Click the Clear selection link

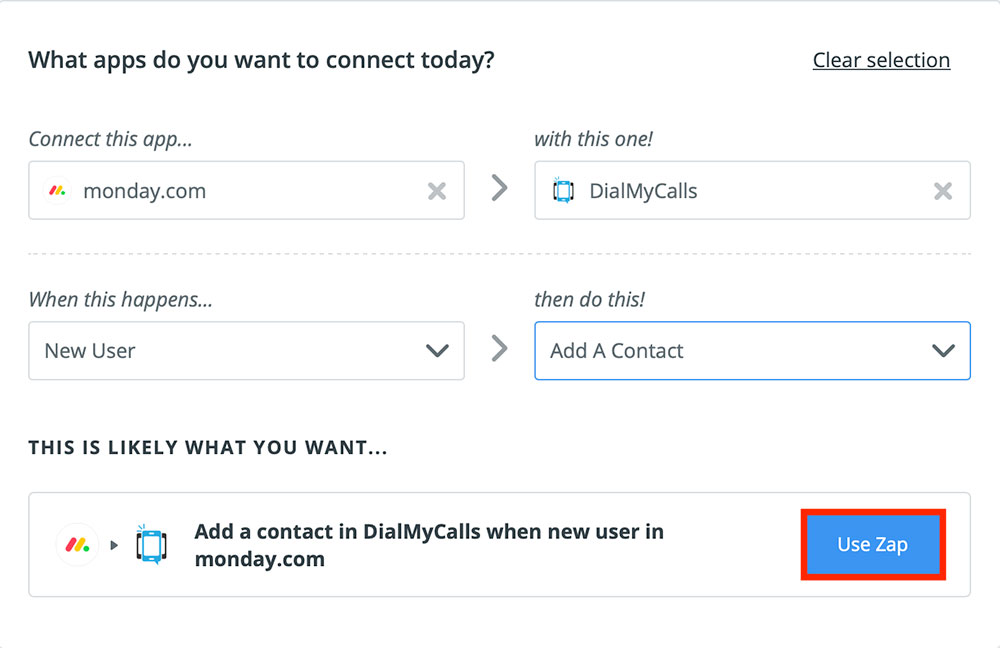tap(881, 60)
